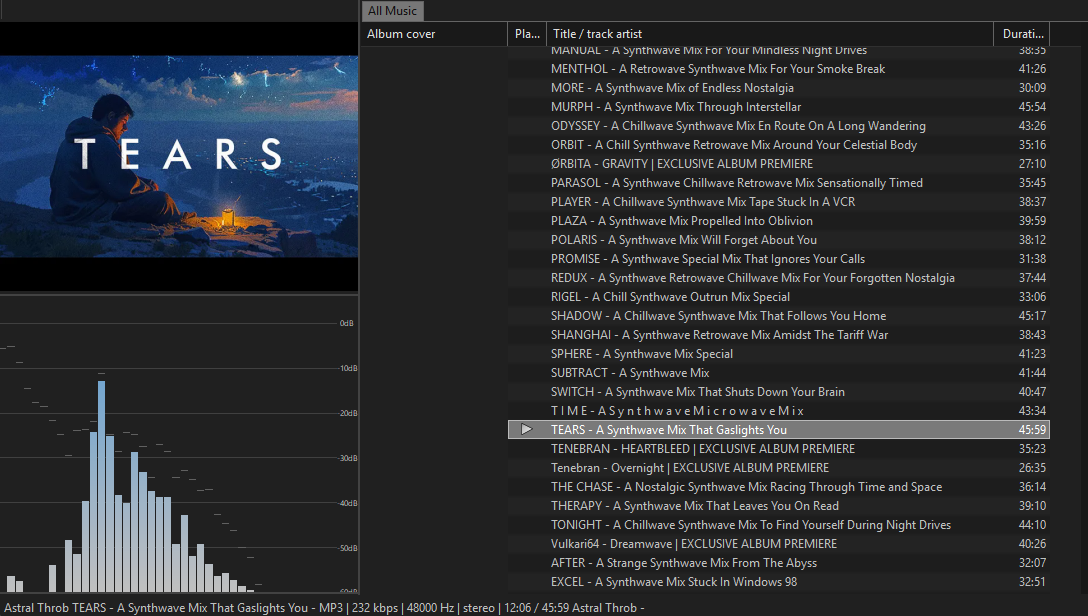
Task: Select the Vulkari64 - Dreamwave track
Action: [693, 544]
